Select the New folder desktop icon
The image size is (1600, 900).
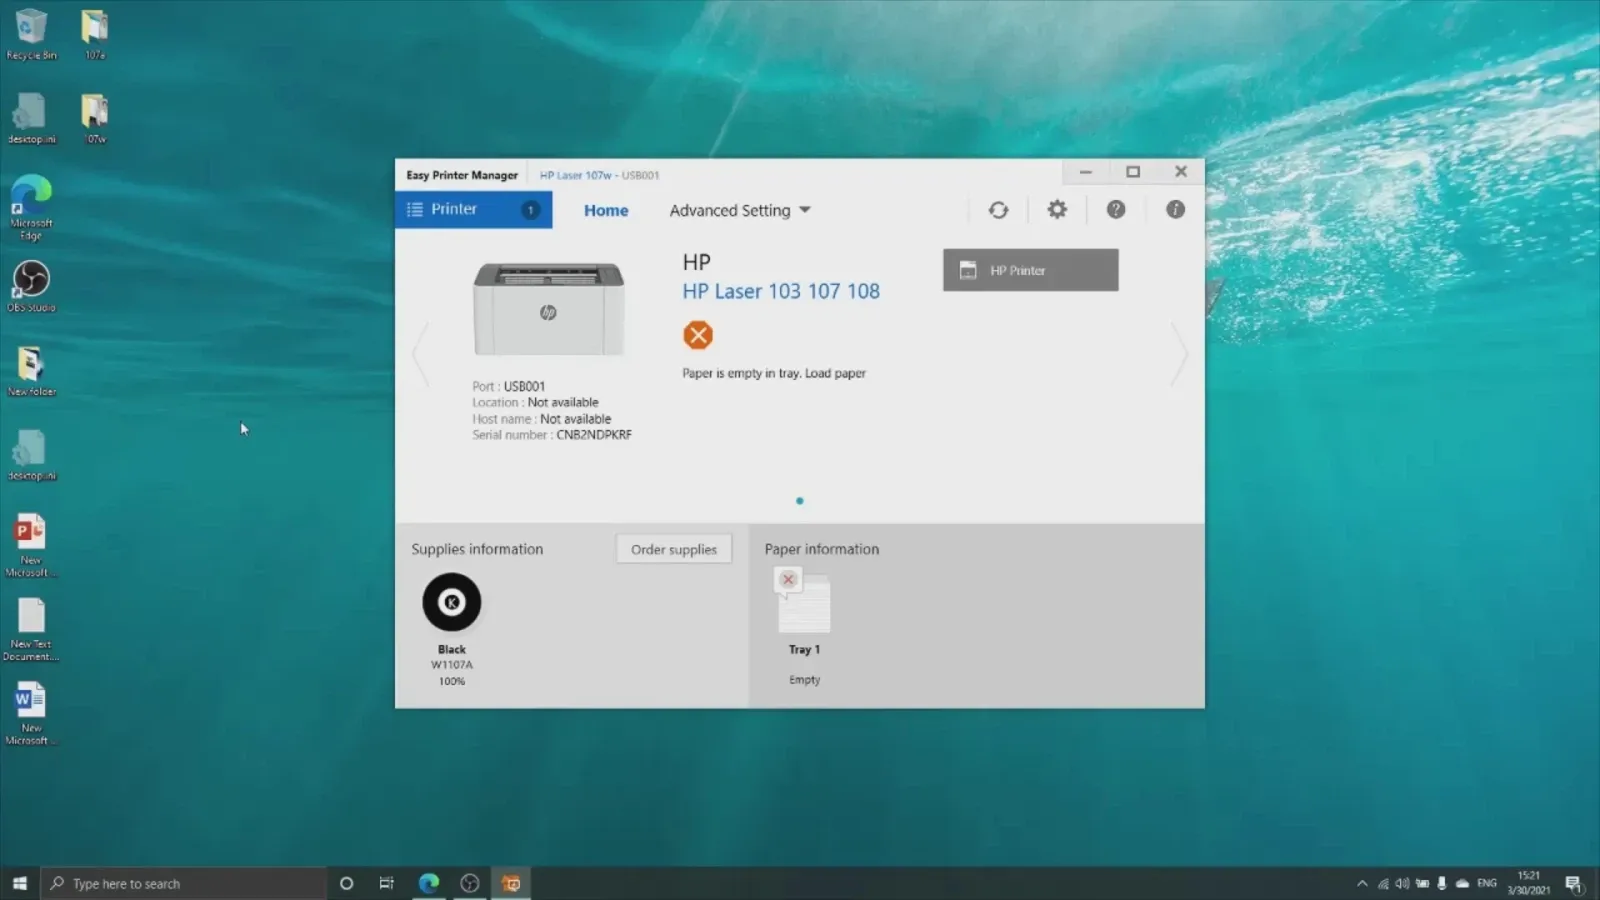coord(31,371)
